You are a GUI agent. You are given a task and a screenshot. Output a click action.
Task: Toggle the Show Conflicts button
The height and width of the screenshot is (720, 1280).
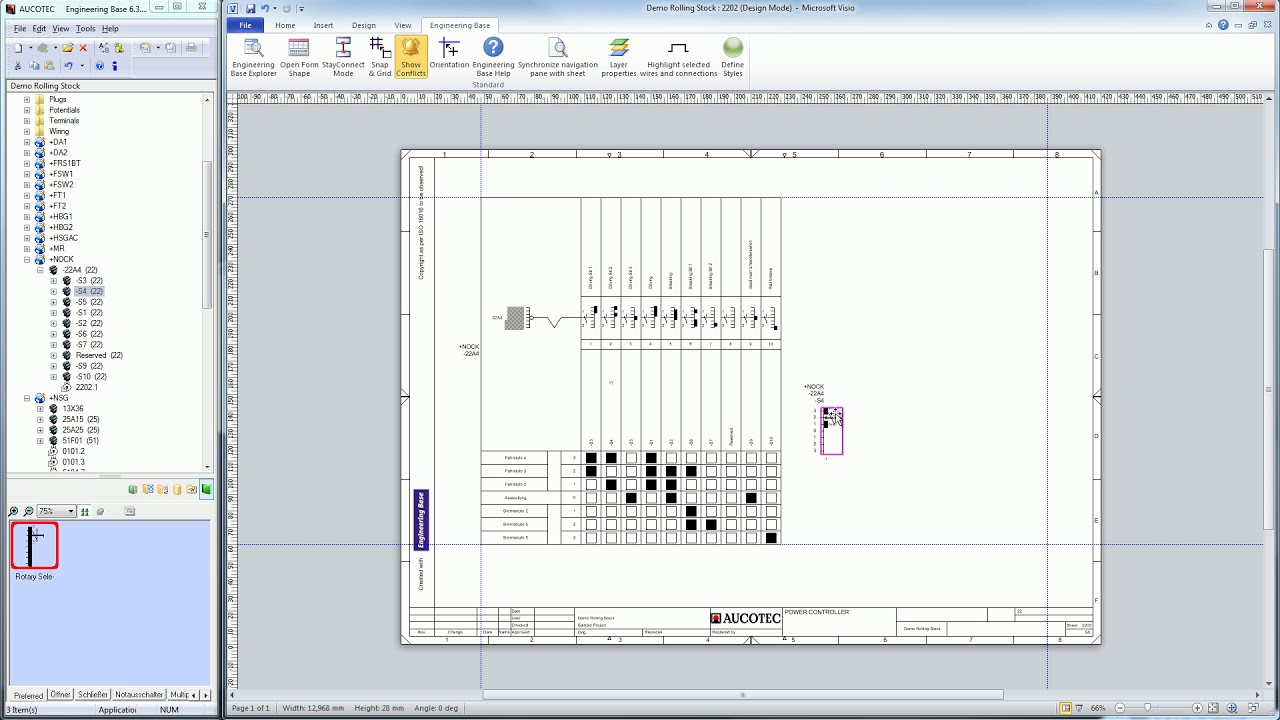coord(411,58)
